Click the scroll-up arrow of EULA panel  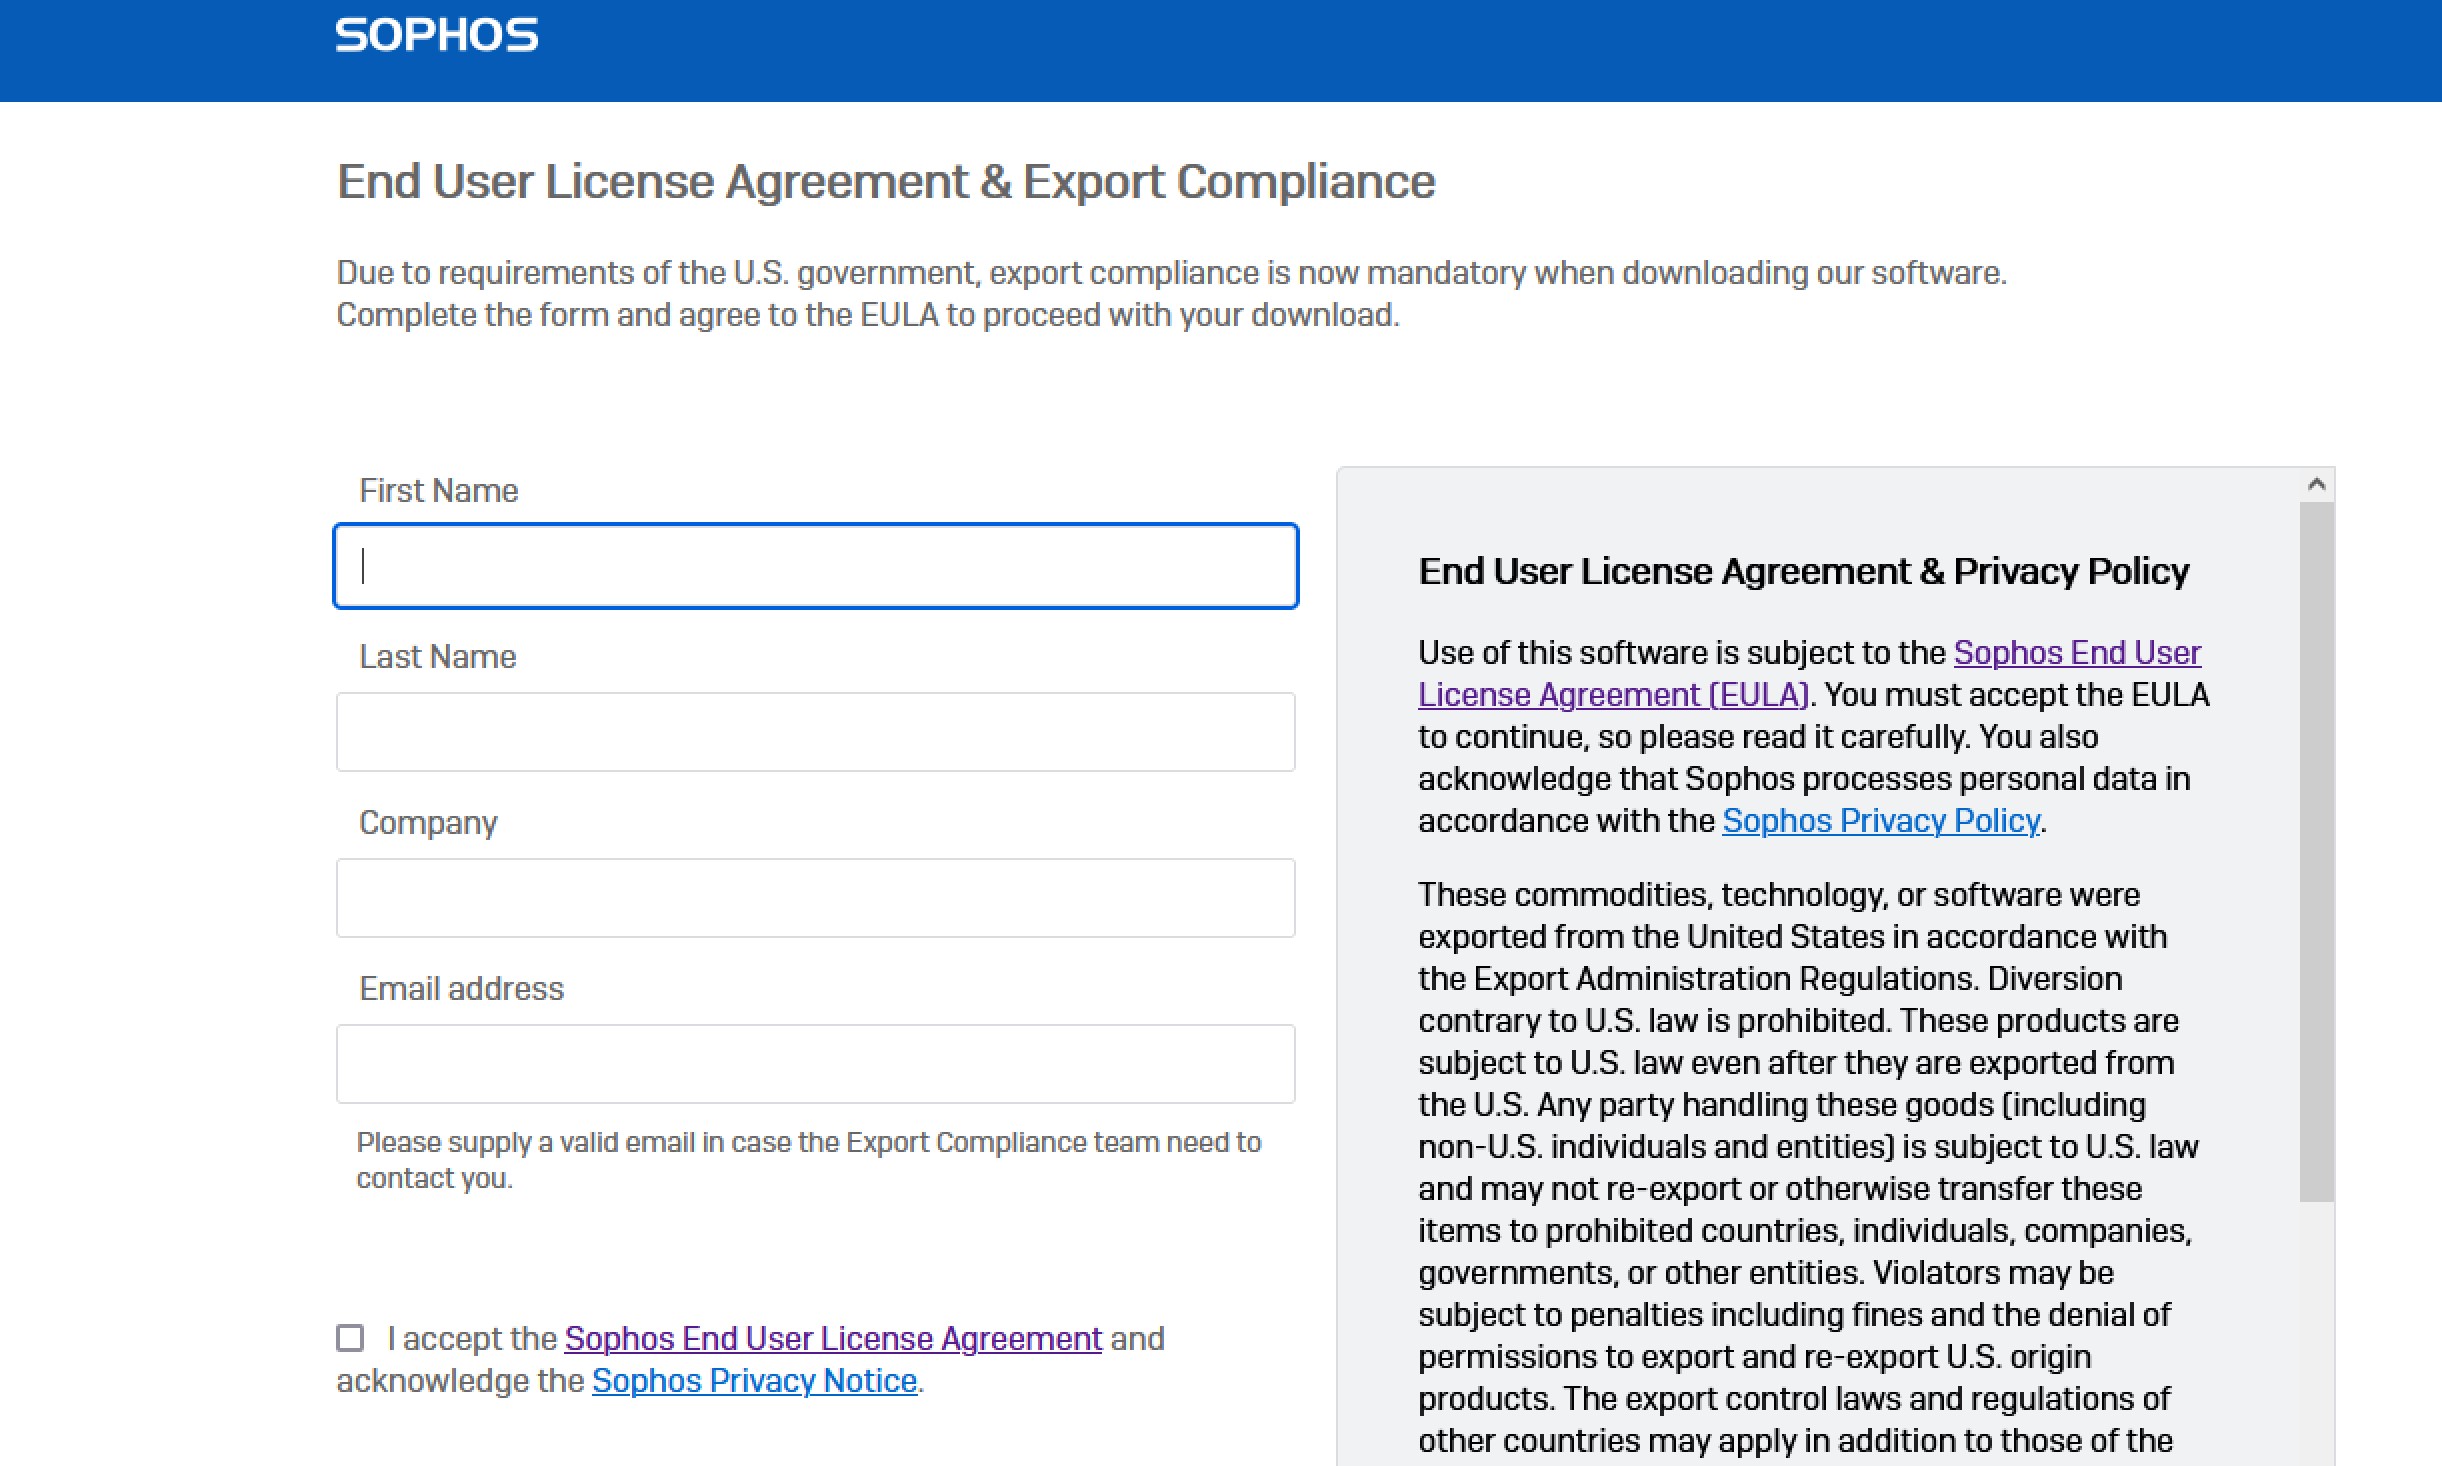(x=2316, y=485)
